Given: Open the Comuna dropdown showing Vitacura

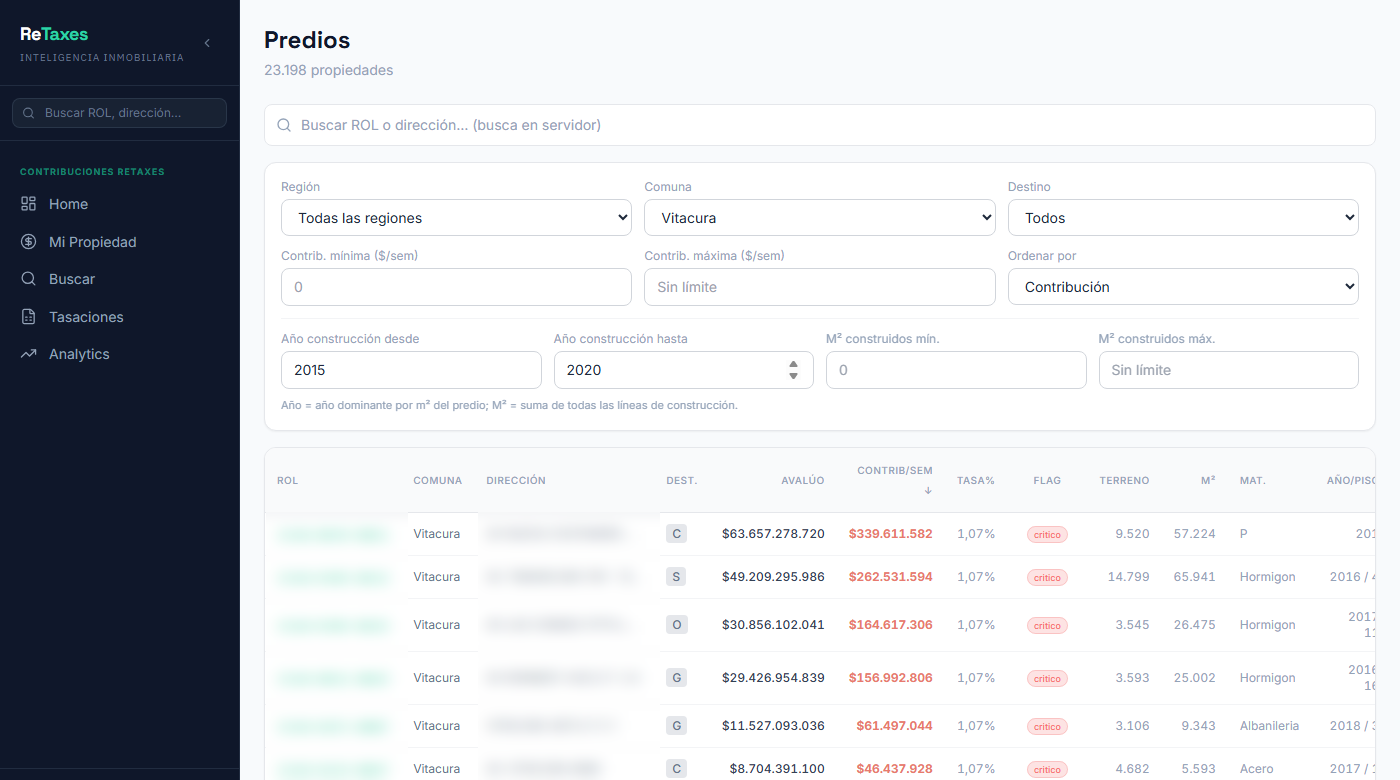Looking at the screenshot, I should [820, 218].
